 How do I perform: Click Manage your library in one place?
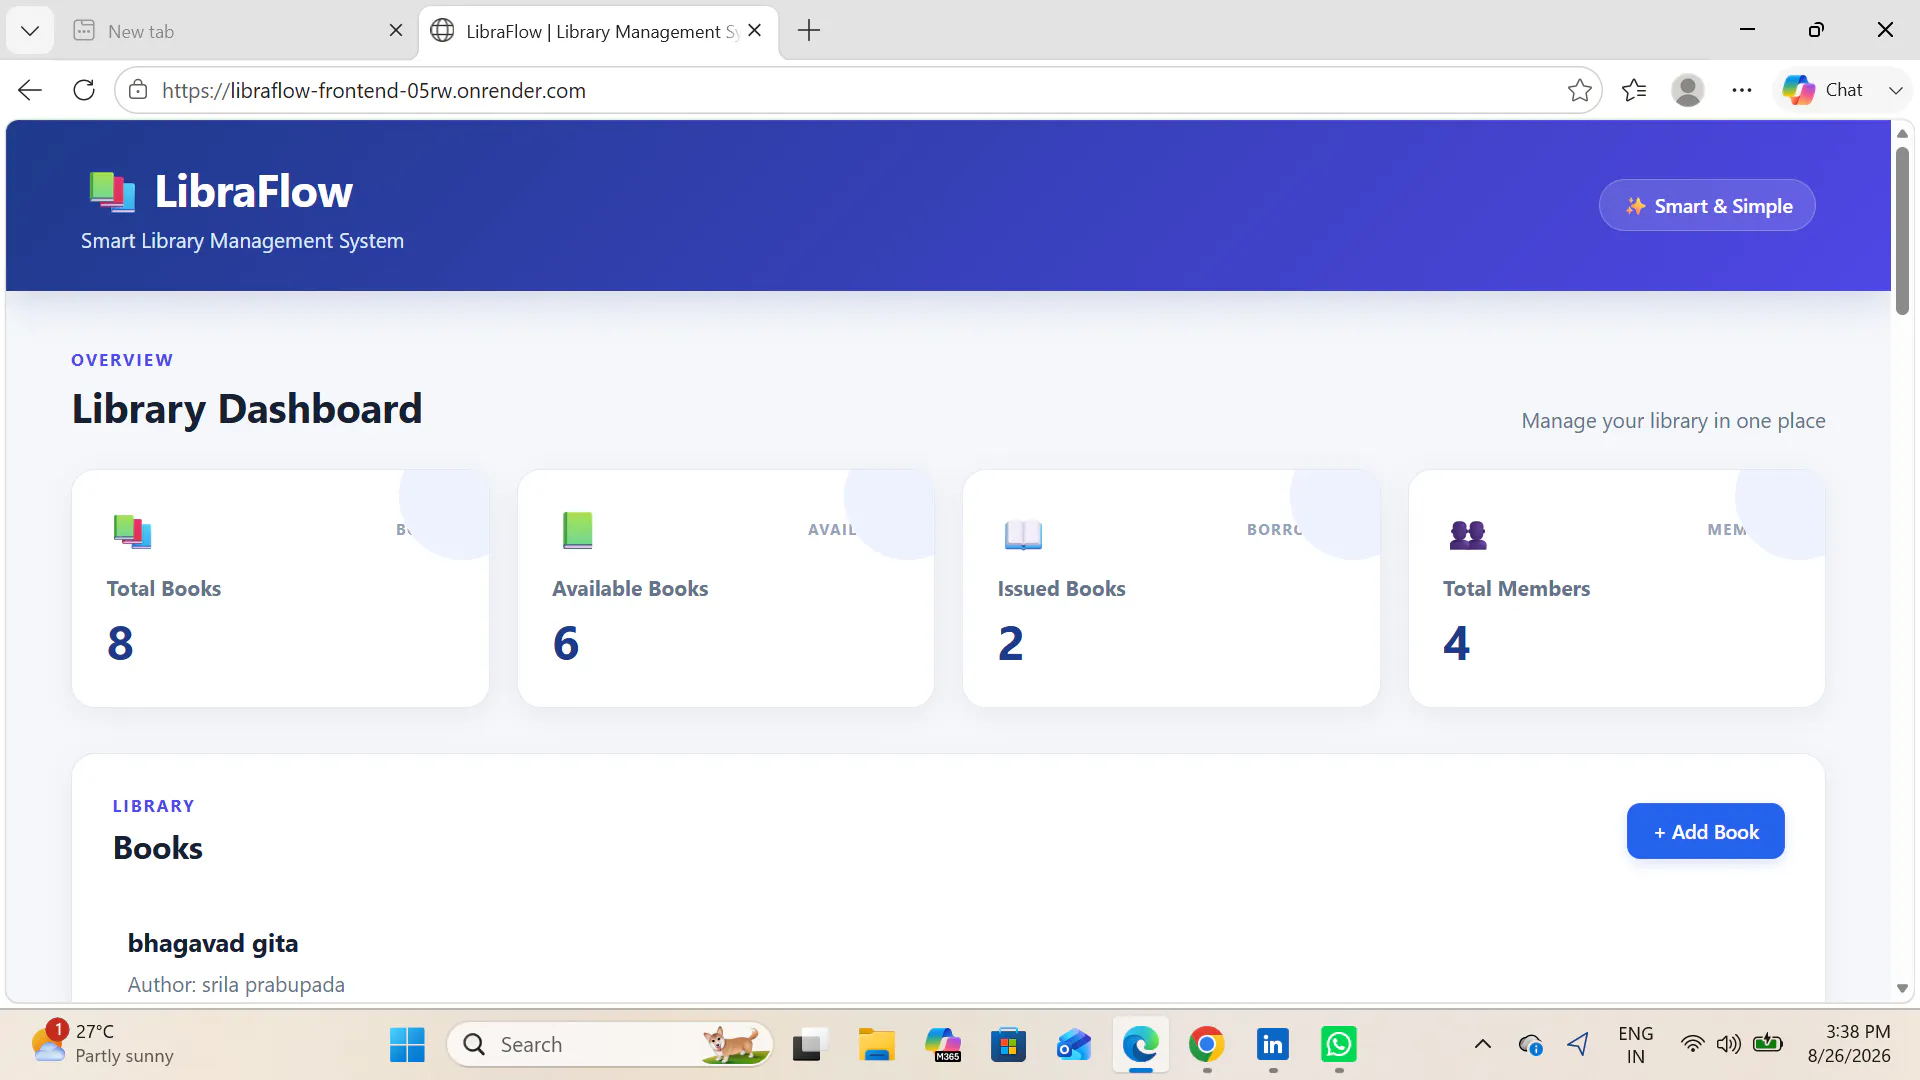[x=1673, y=421]
